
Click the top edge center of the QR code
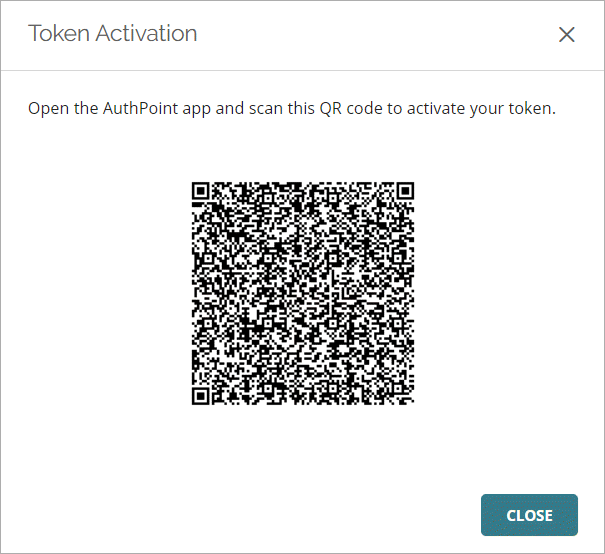point(303,184)
